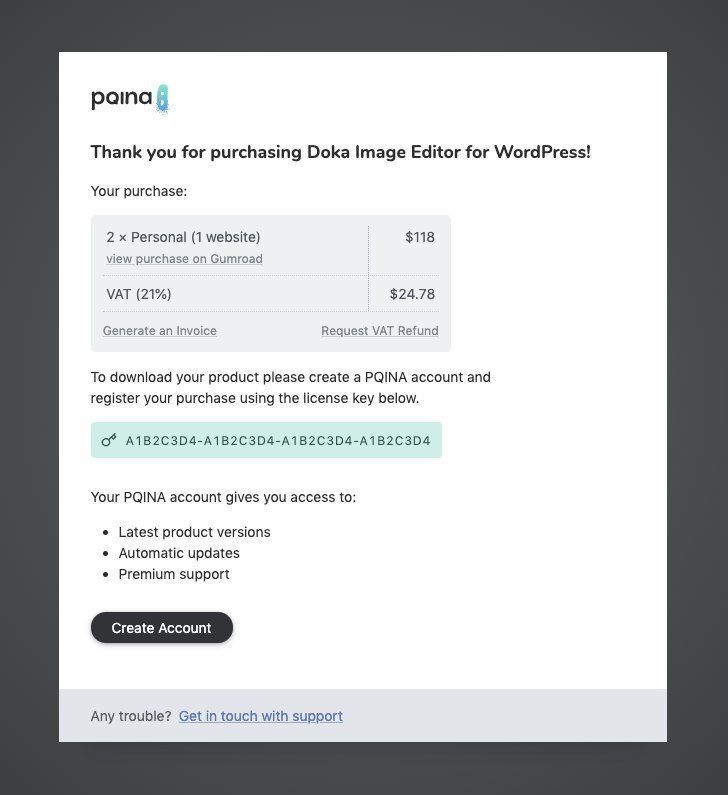Click the Any trouble? footer text

130,716
